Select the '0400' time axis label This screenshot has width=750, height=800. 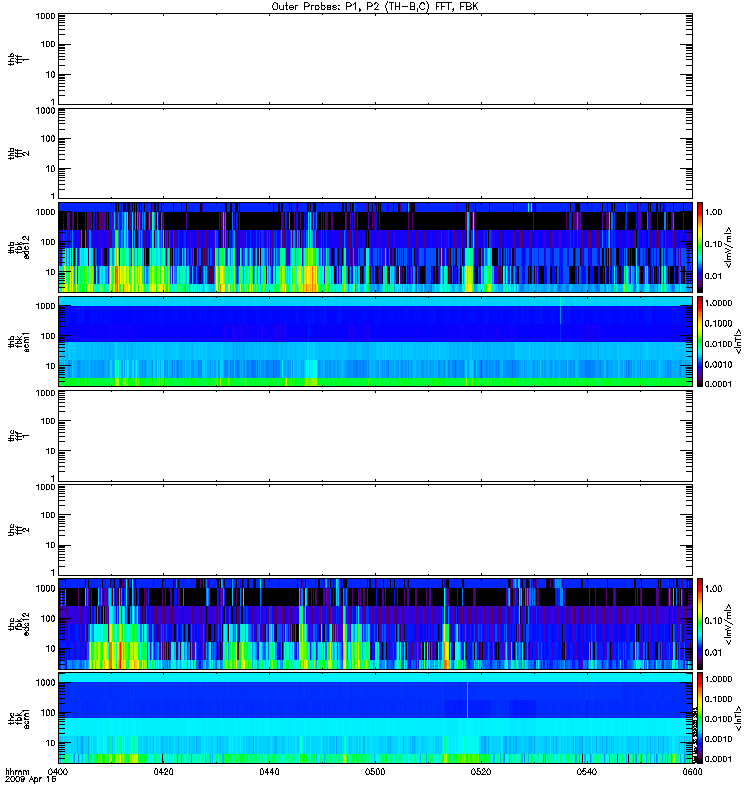coord(57,771)
